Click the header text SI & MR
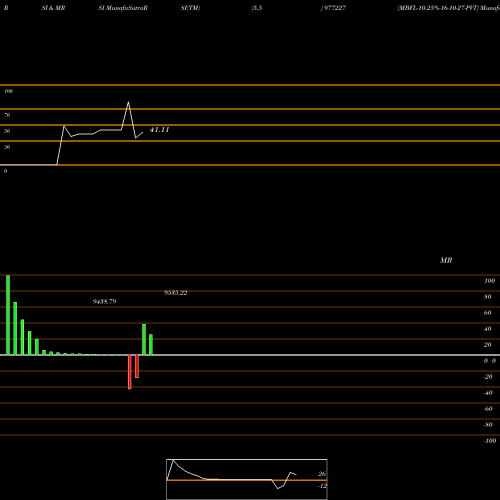500x500 pixels. pyautogui.click(x=53, y=8)
